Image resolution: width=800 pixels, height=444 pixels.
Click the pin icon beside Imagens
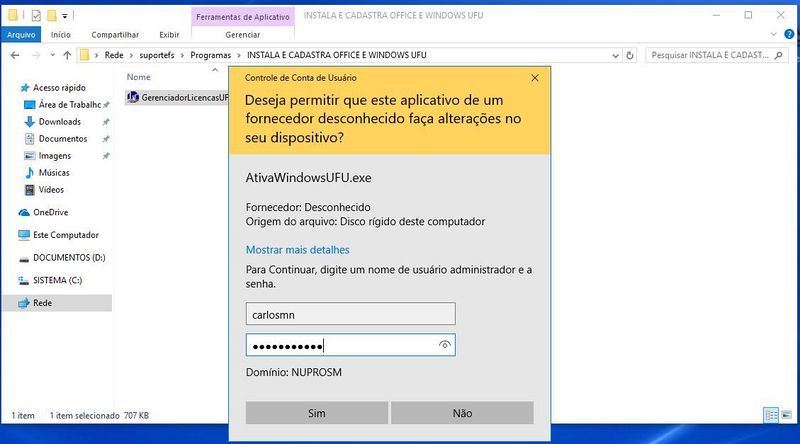click(x=106, y=156)
